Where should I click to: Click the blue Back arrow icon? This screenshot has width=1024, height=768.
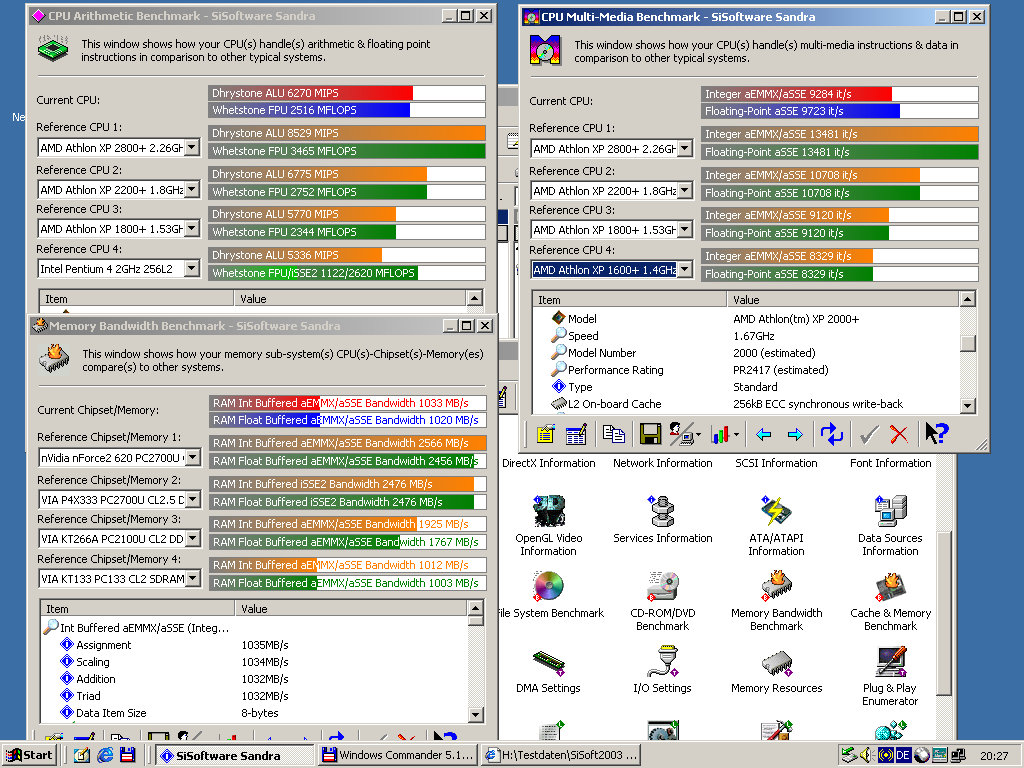click(763, 434)
